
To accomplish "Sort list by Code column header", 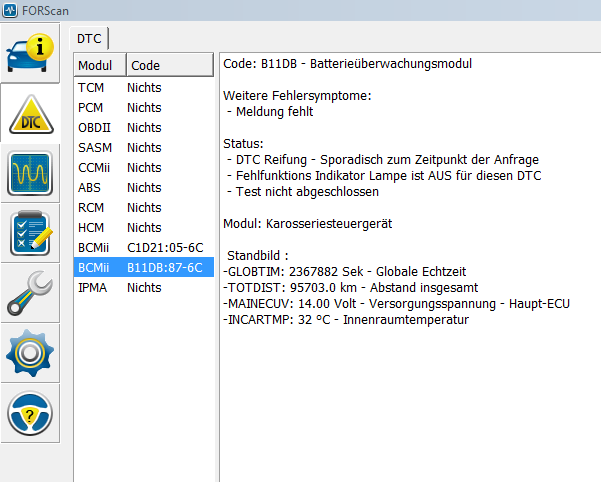I will pyautogui.click(x=168, y=65).
